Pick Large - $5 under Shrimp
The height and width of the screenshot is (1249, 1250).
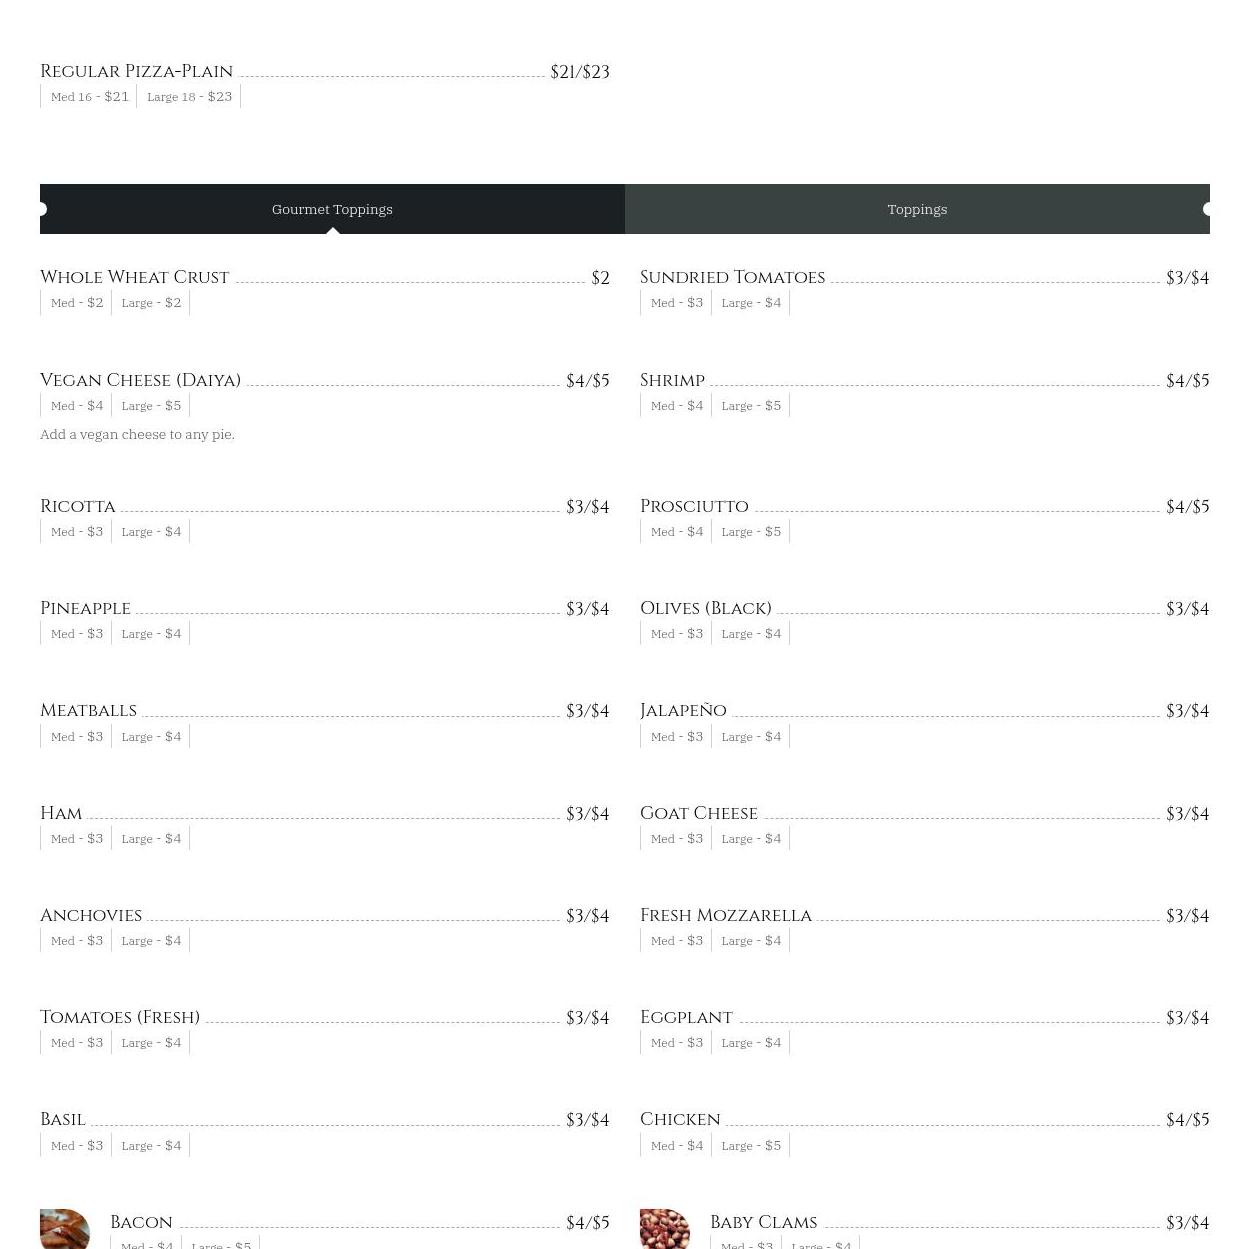point(751,405)
